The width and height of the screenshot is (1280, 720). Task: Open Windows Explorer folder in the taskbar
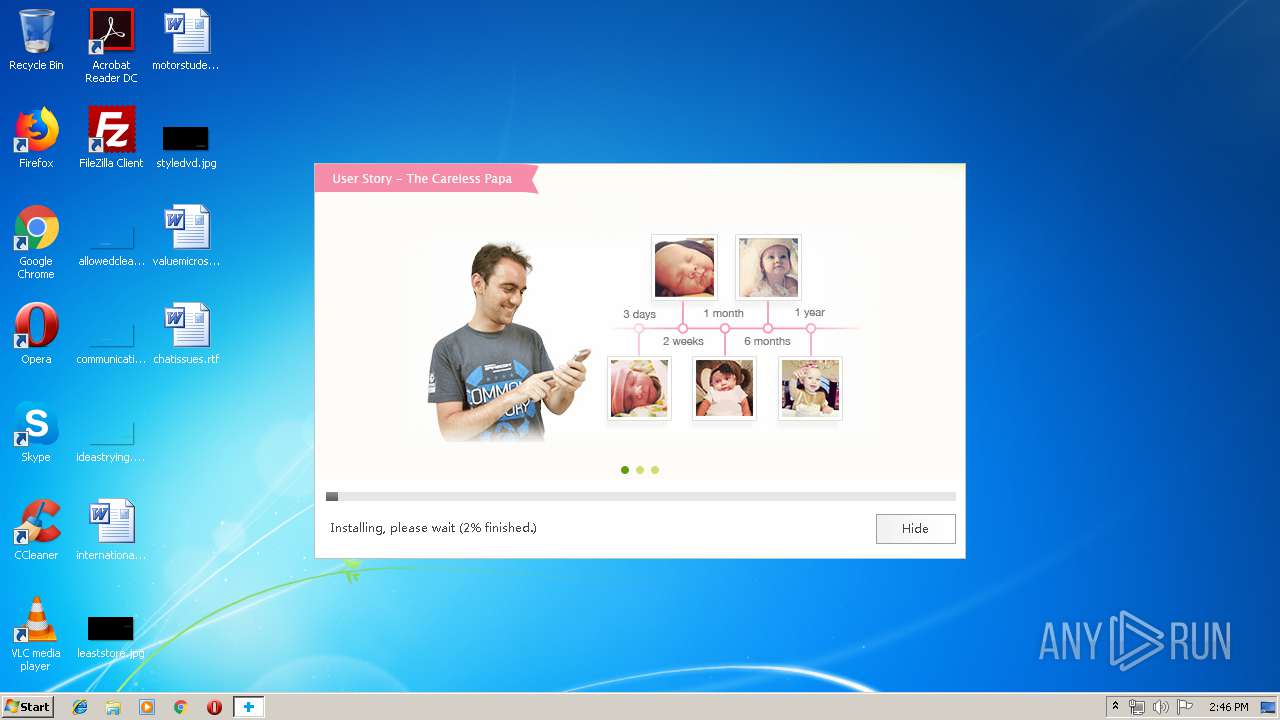click(x=113, y=707)
